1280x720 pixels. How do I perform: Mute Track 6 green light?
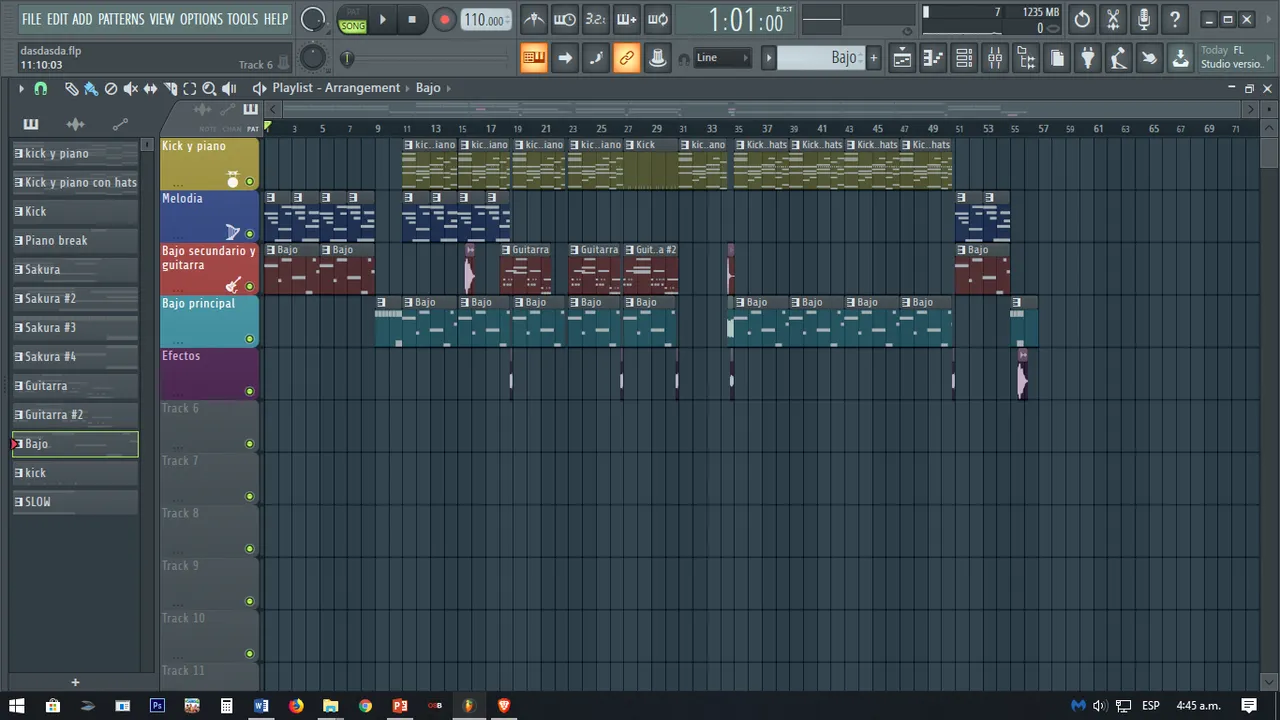[x=249, y=444]
